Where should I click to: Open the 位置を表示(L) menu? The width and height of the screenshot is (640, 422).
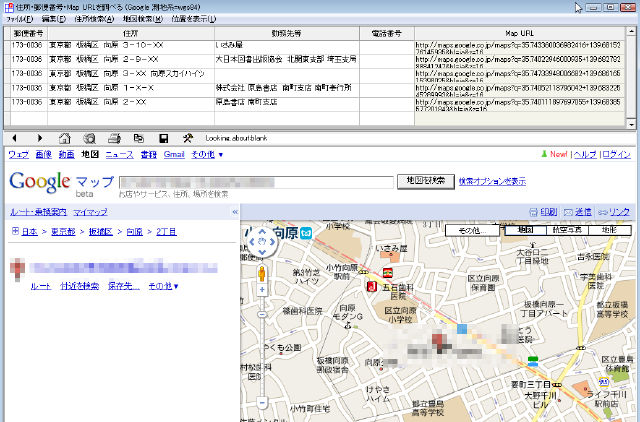click(194, 19)
